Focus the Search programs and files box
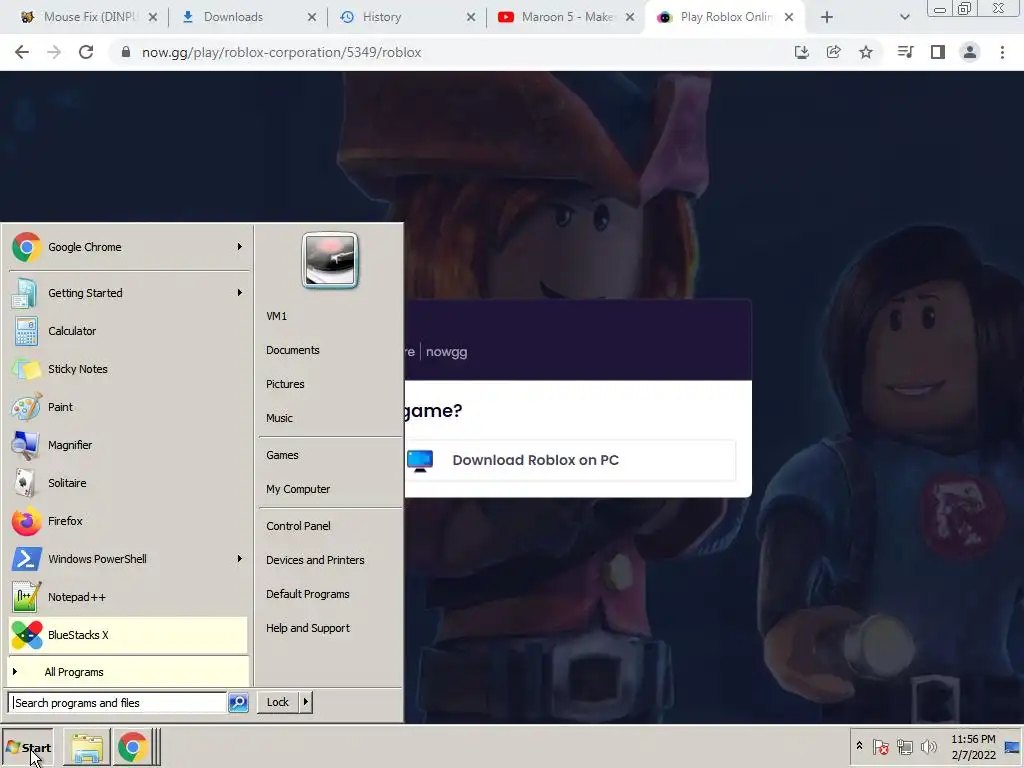Image resolution: width=1024 pixels, height=768 pixels. click(x=118, y=703)
